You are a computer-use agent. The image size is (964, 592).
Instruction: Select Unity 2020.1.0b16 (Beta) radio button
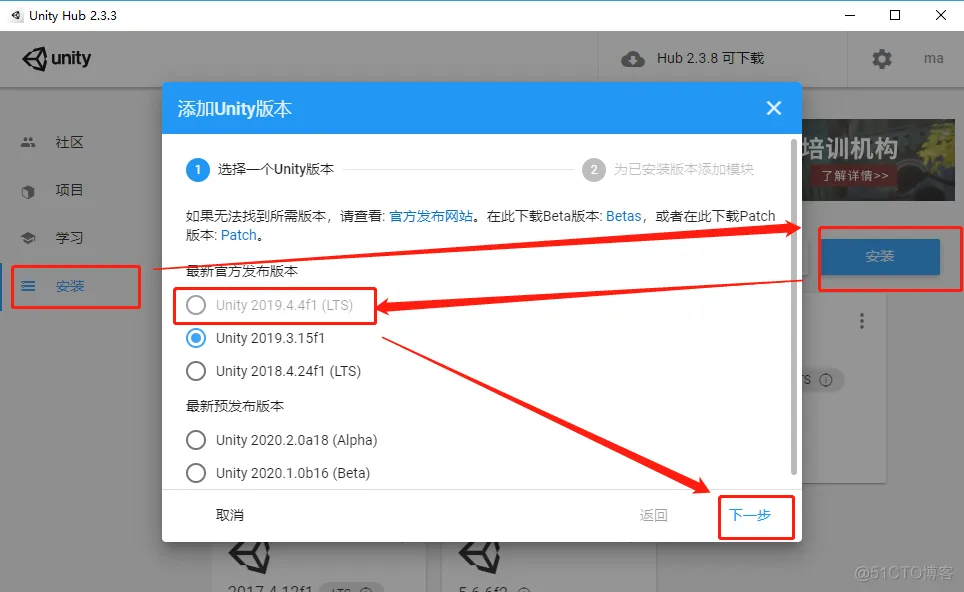(196, 473)
